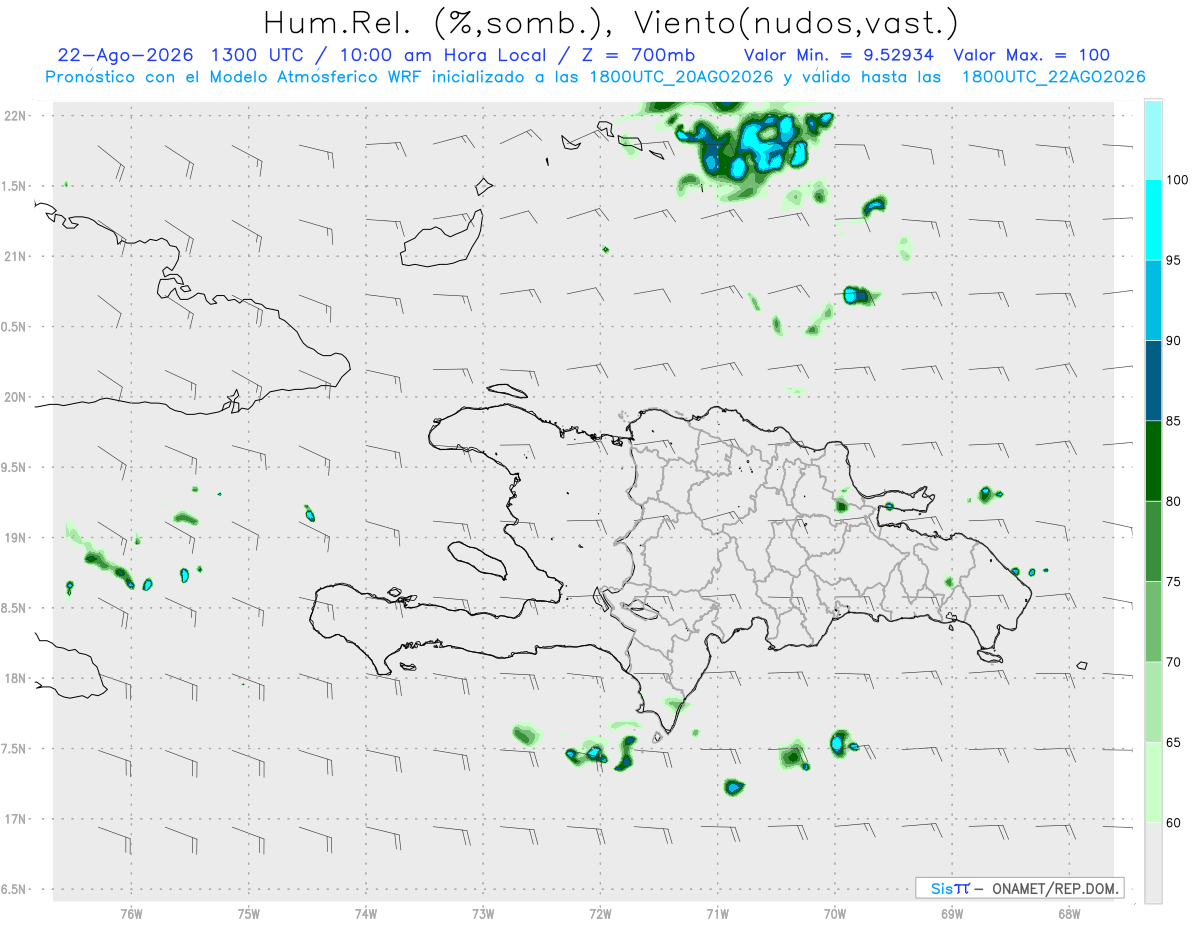
Task: Click the '73W' longitude label
Action: (483, 913)
